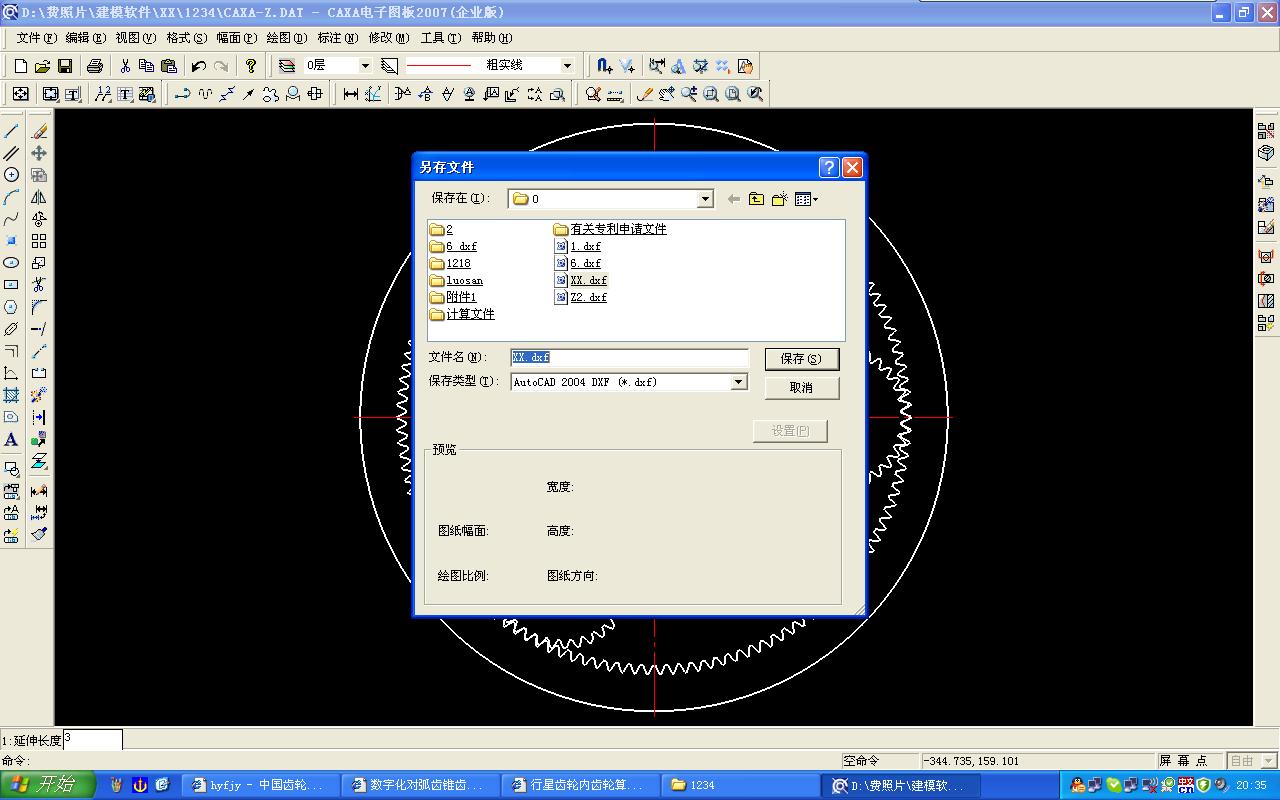Open the 编辑(E) menu
1280x800 pixels.
point(85,38)
